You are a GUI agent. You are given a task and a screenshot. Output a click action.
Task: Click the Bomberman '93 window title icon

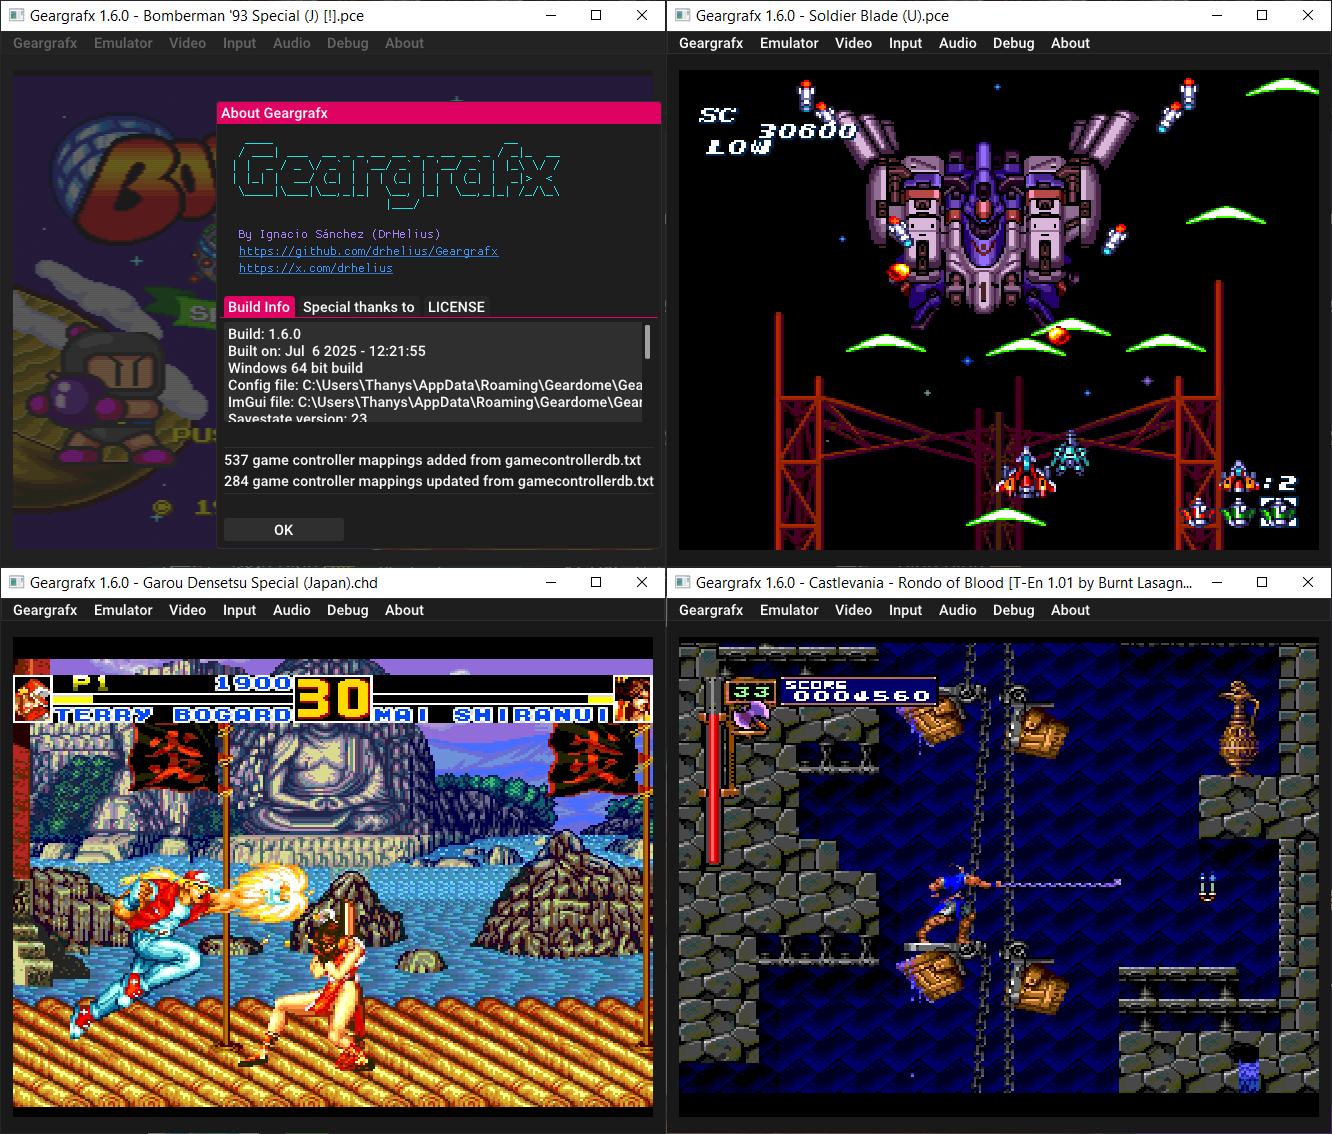16,15
